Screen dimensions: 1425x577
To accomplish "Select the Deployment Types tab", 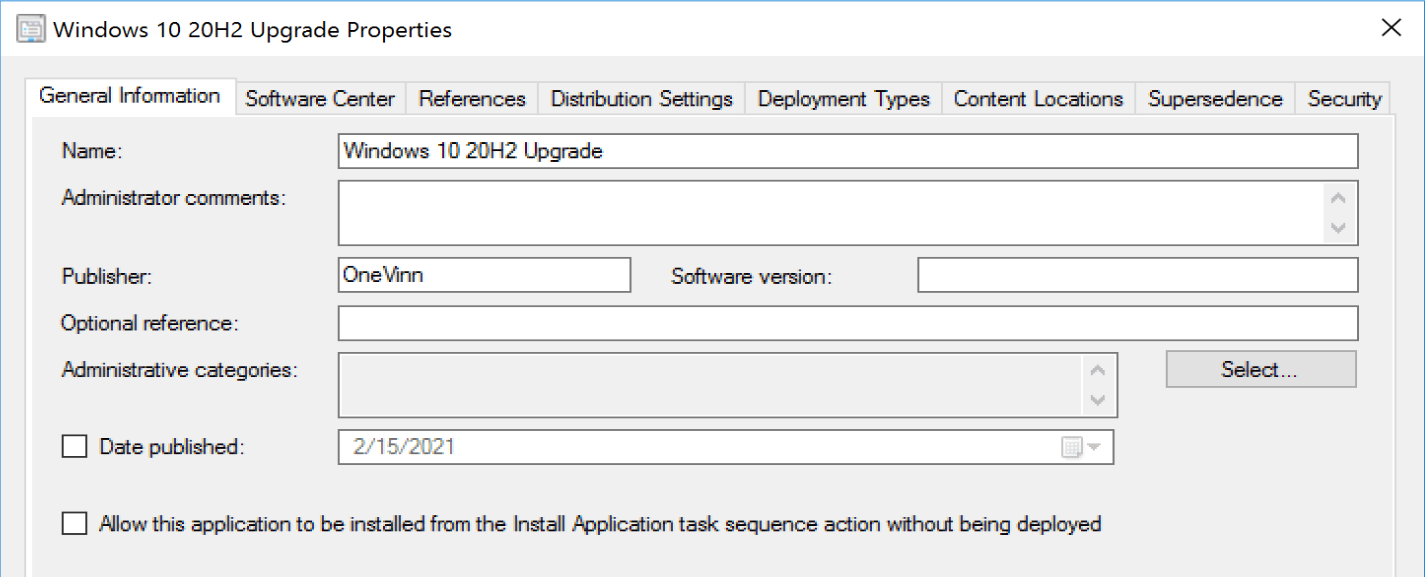I will click(x=843, y=99).
